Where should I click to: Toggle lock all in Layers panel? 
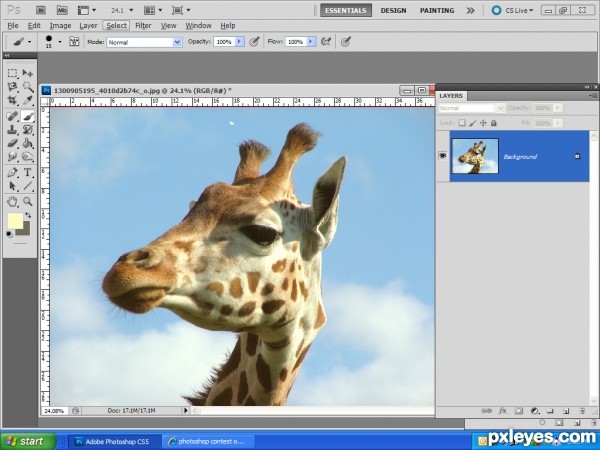(494, 123)
